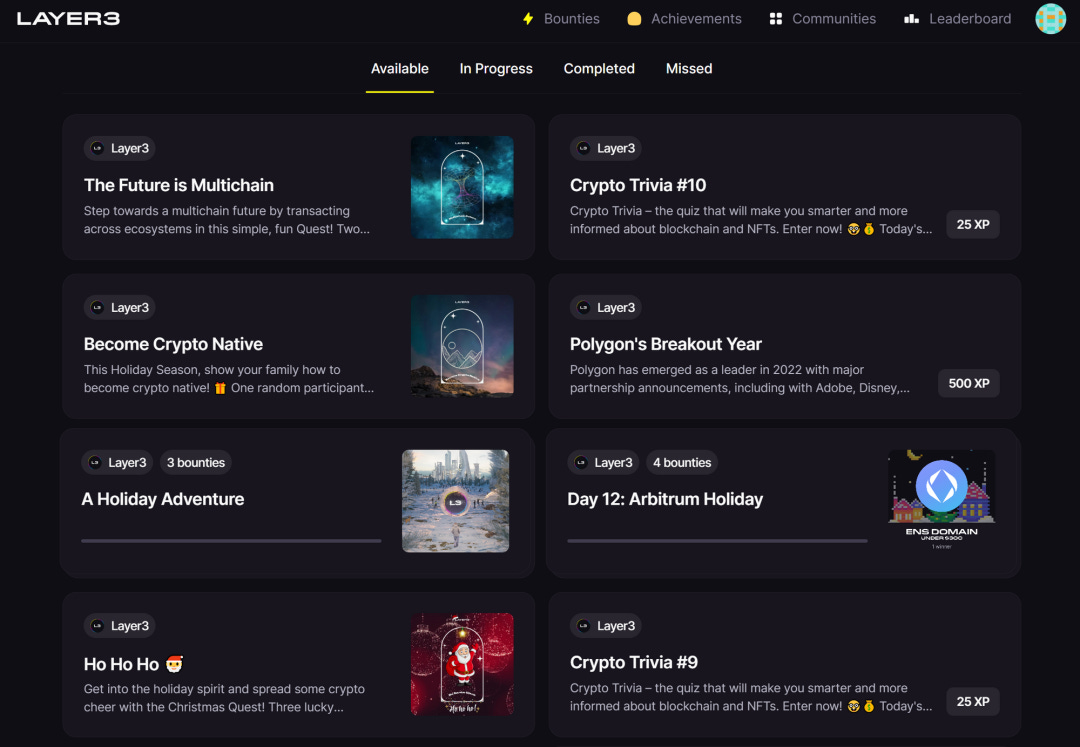Click the 500 XP badge on Polygon's Breakout Year
1080x747 pixels.
(x=968, y=383)
